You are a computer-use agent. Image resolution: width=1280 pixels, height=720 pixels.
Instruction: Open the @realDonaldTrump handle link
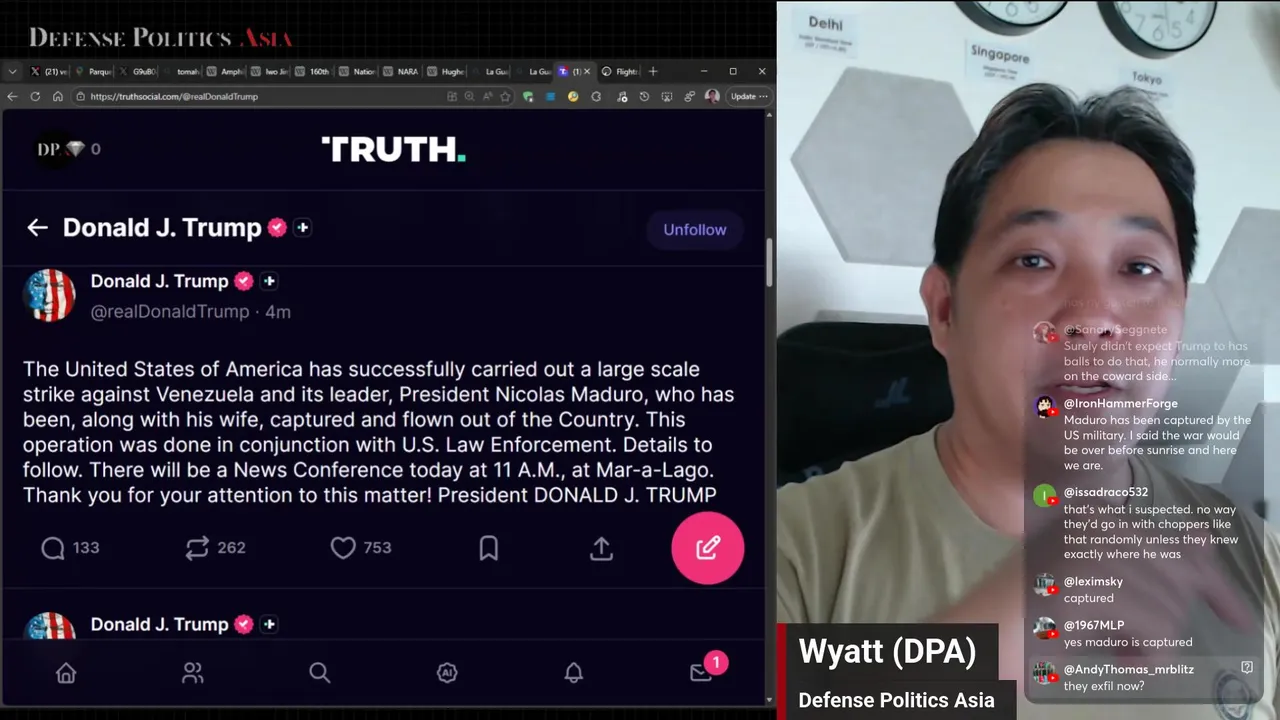pyautogui.click(x=170, y=311)
